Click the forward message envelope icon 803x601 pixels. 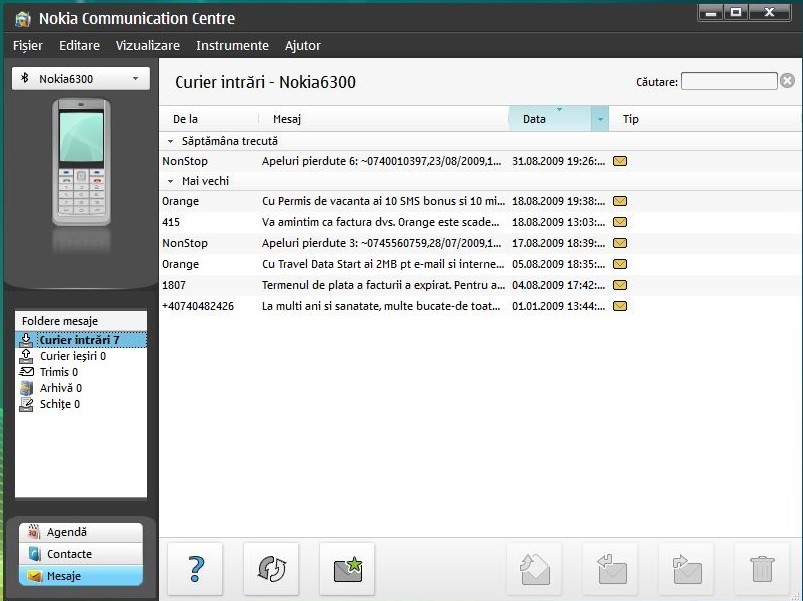click(x=686, y=569)
